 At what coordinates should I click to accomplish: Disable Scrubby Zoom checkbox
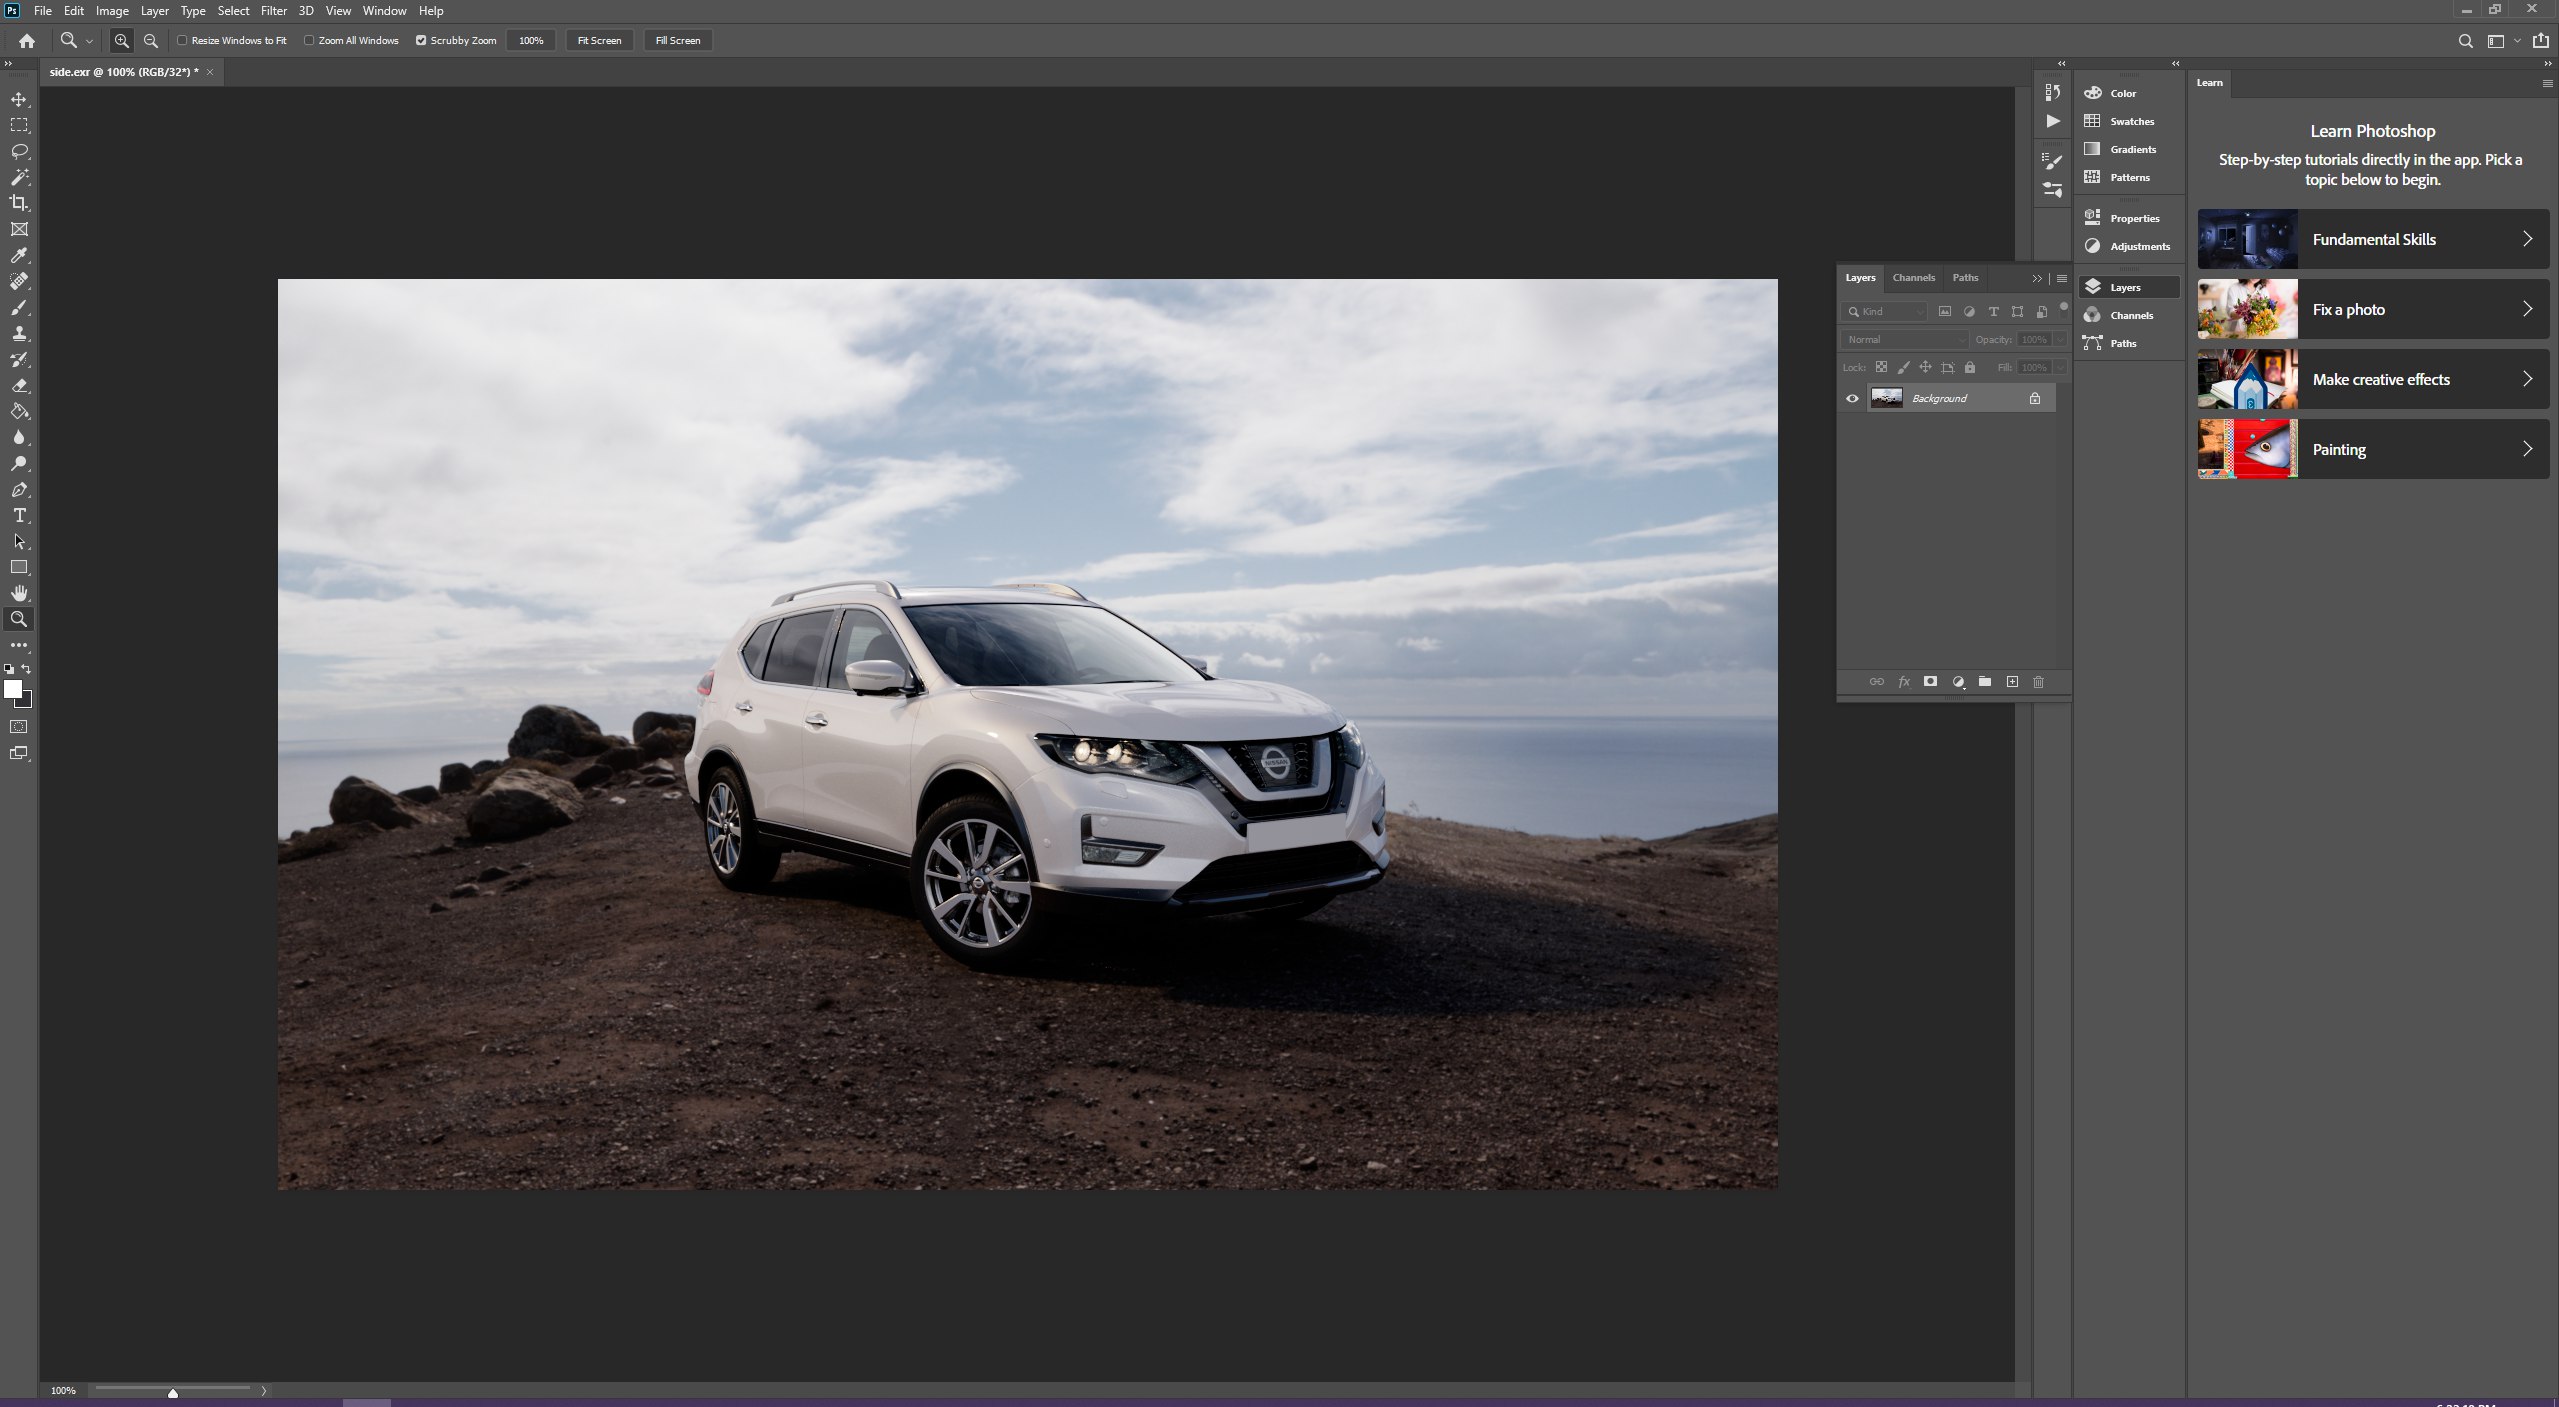(421, 41)
